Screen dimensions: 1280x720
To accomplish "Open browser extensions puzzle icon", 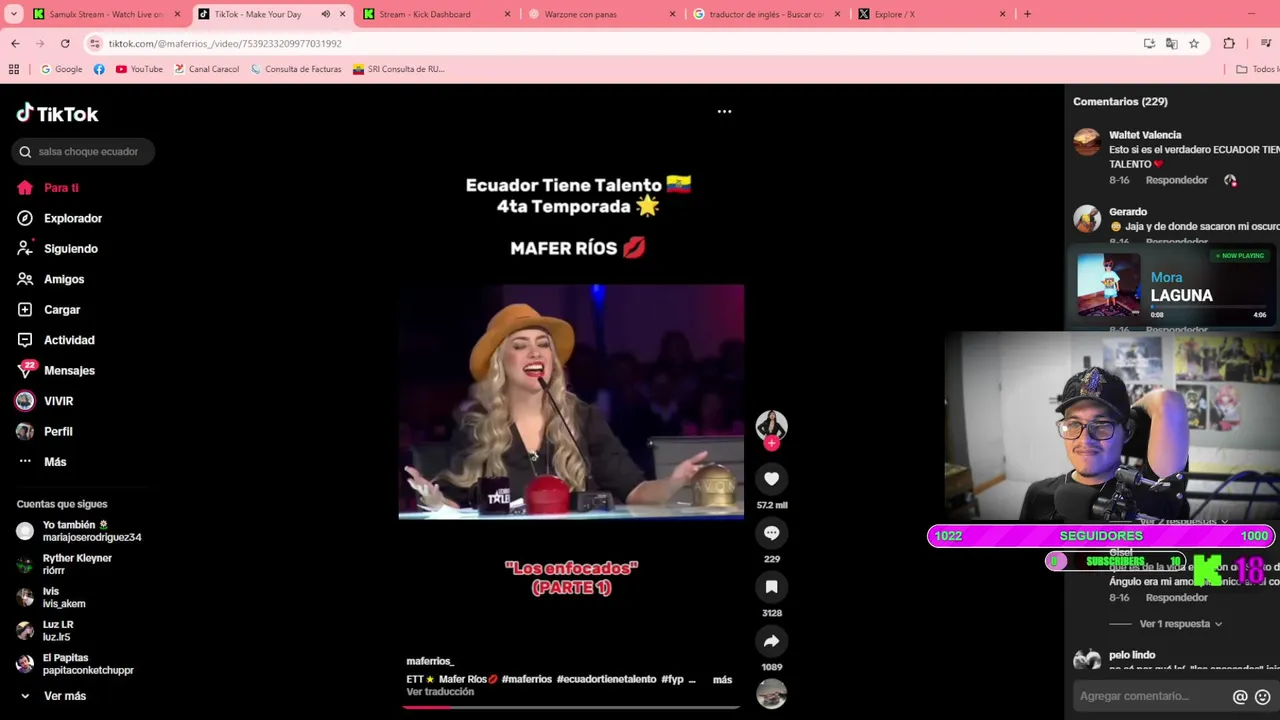I will coord(1229,44).
